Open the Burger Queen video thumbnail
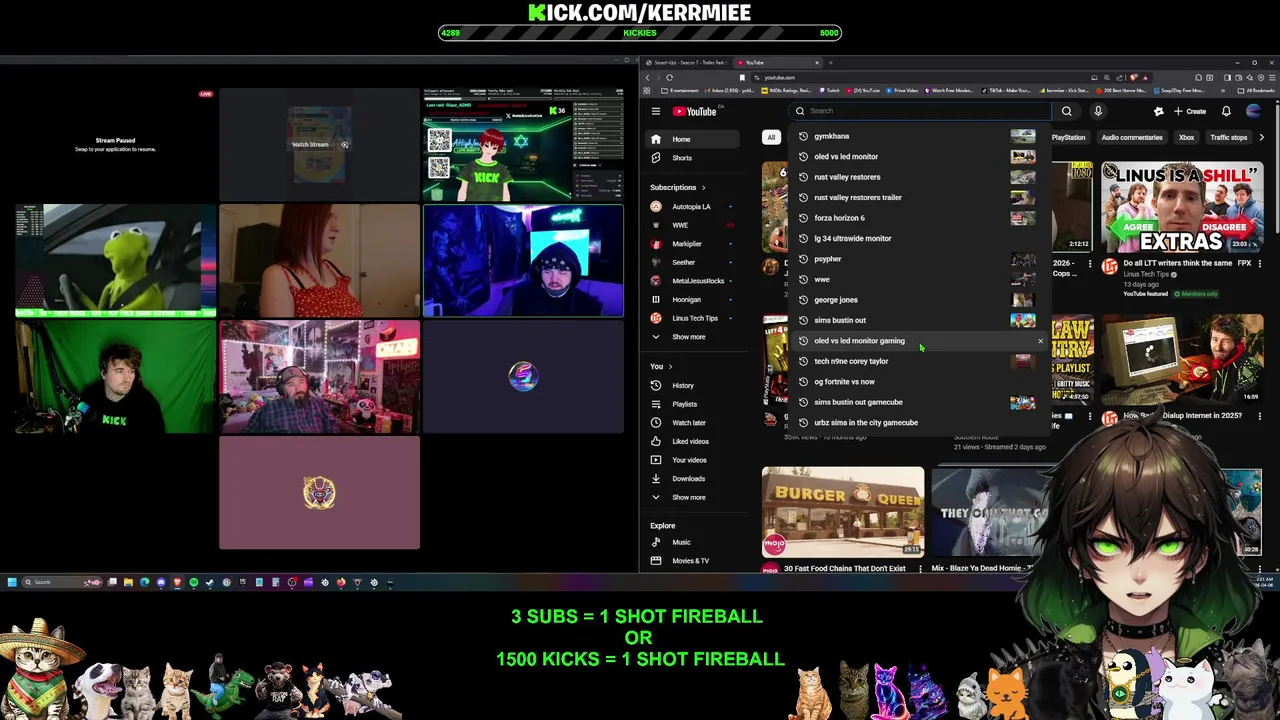The image size is (1280, 720). 843,512
